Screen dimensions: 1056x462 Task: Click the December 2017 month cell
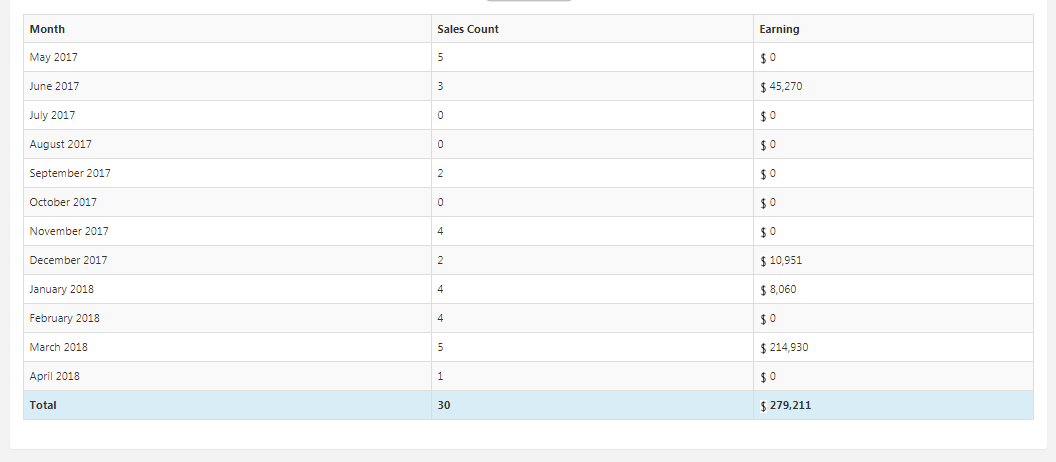(x=68, y=260)
